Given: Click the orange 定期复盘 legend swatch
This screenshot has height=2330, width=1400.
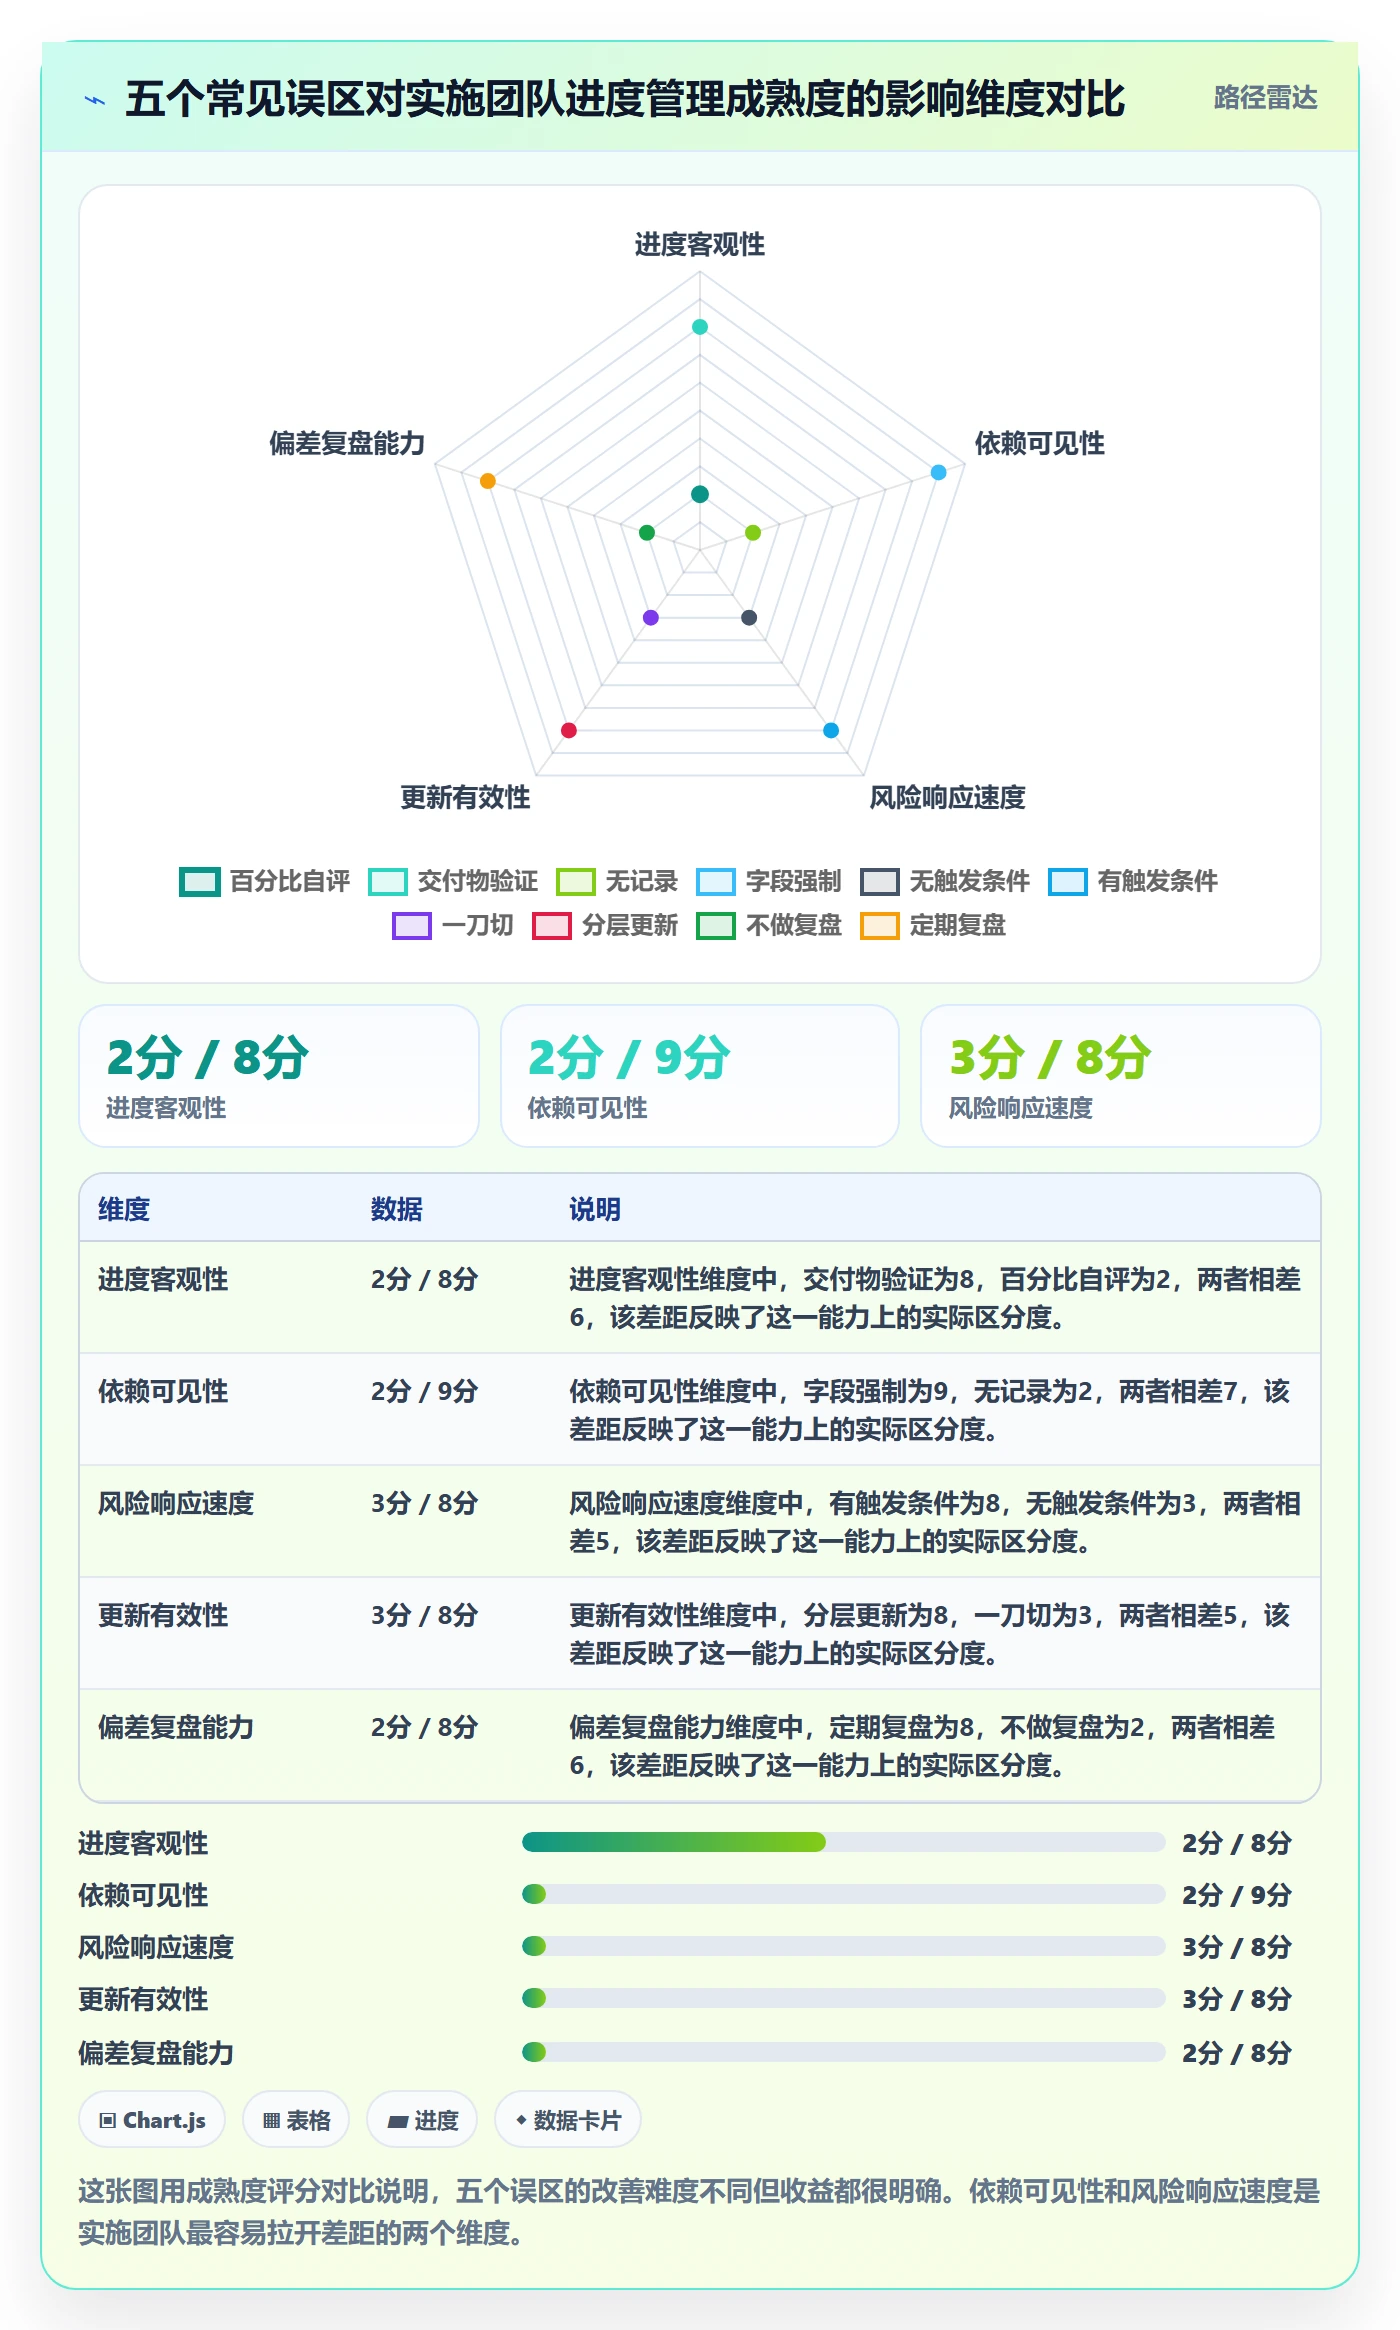Looking at the screenshot, I should pyautogui.click(x=879, y=926).
